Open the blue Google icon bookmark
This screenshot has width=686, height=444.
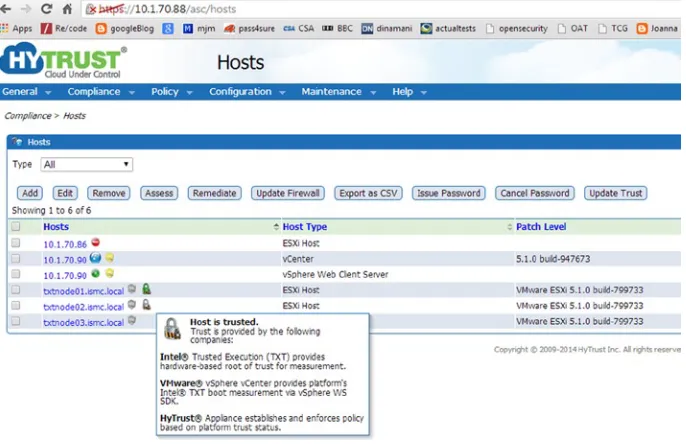pos(168,29)
